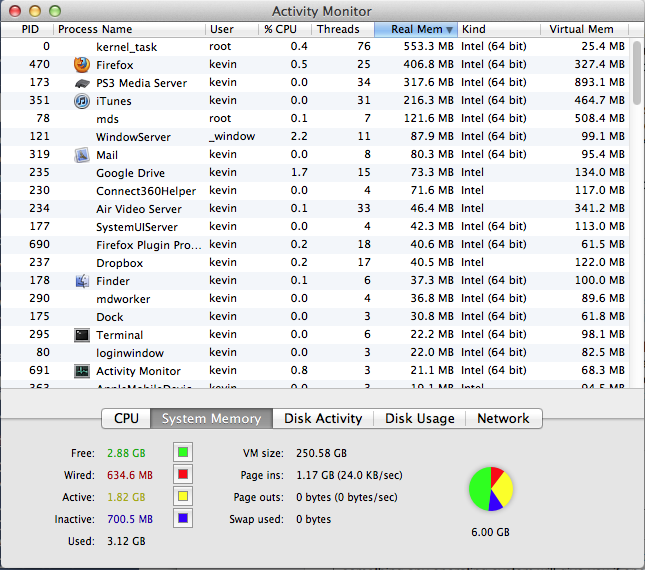Close the Activity Monitor window

(x=15, y=11)
